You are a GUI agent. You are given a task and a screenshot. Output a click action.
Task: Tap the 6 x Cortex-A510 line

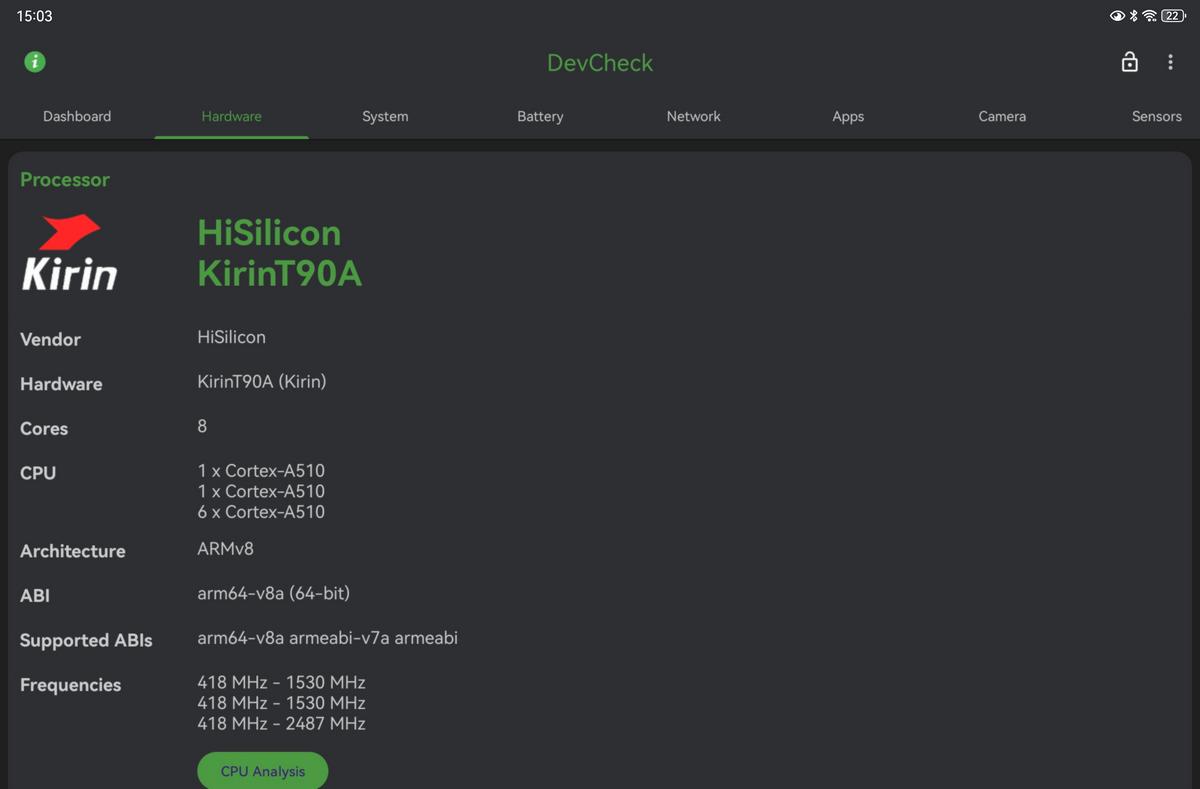click(261, 512)
